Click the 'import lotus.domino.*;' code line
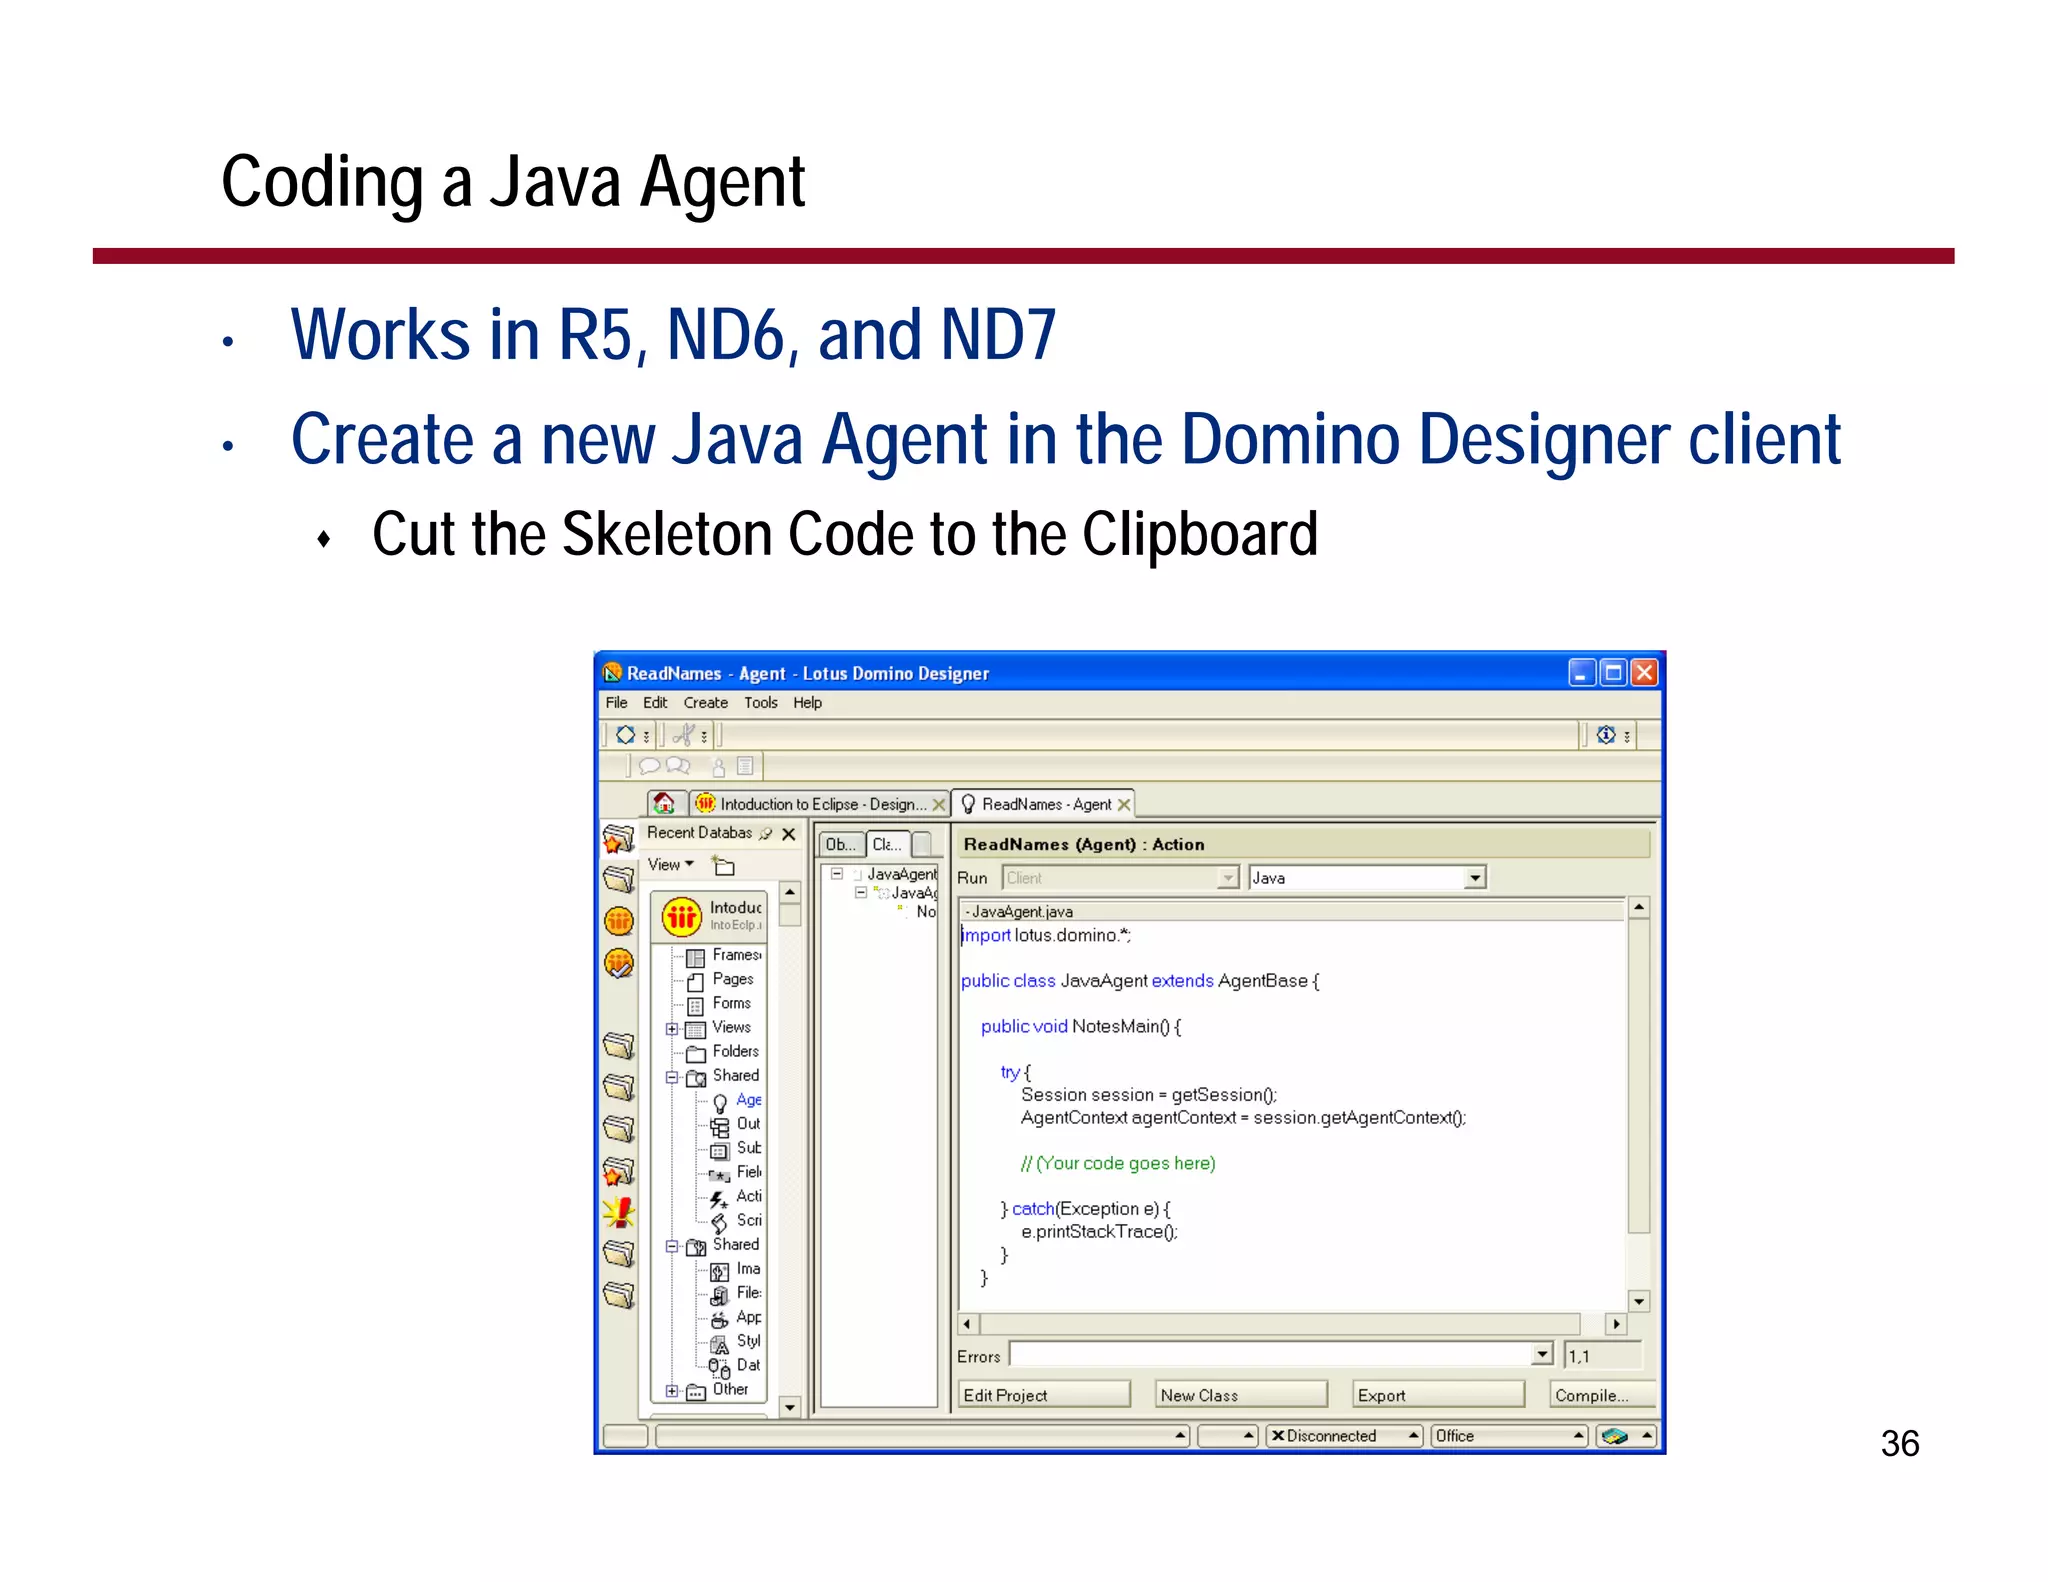 coord(1046,936)
